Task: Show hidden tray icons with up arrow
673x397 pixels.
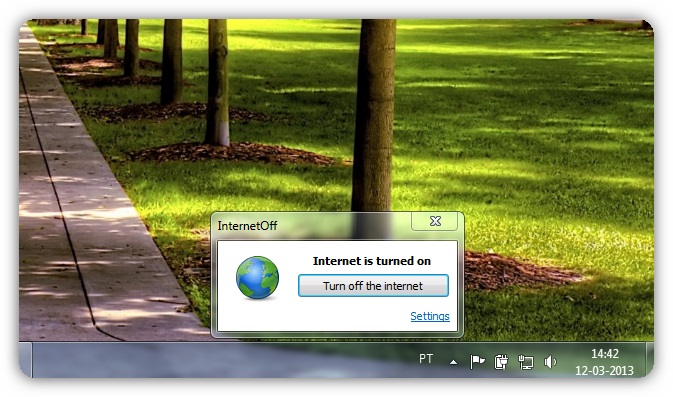Action: click(453, 362)
